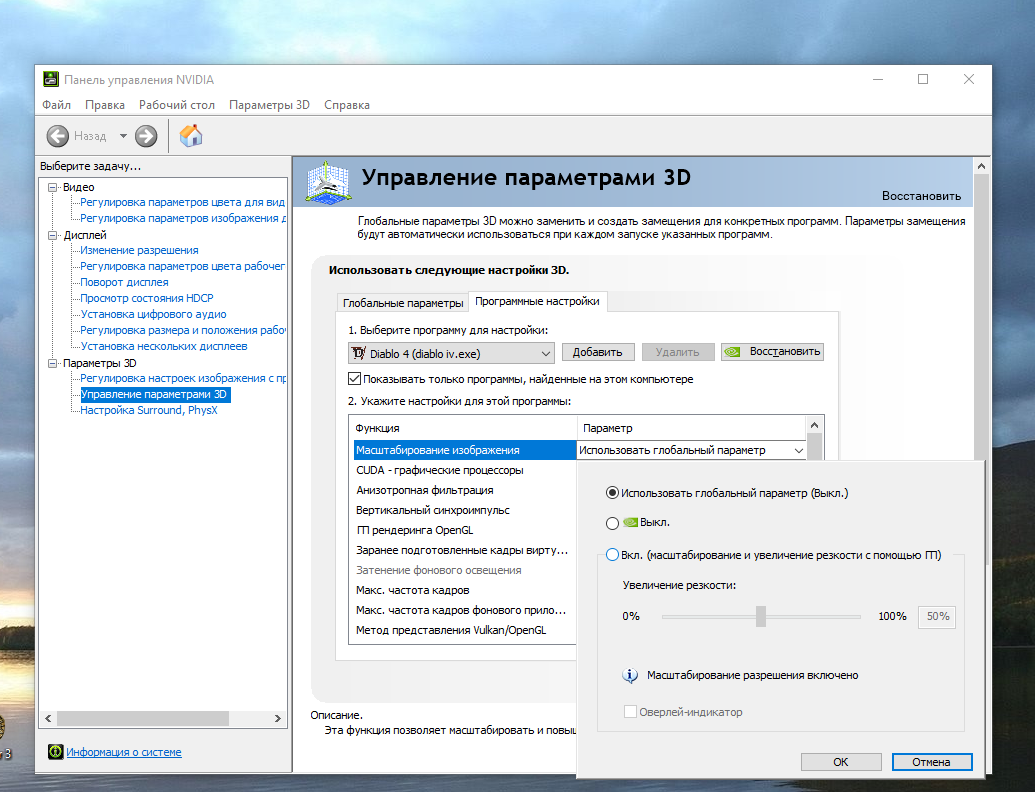Select 'ГП рендеринга OpenGL' row
The width and height of the screenshot is (1035, 792).
465,530
